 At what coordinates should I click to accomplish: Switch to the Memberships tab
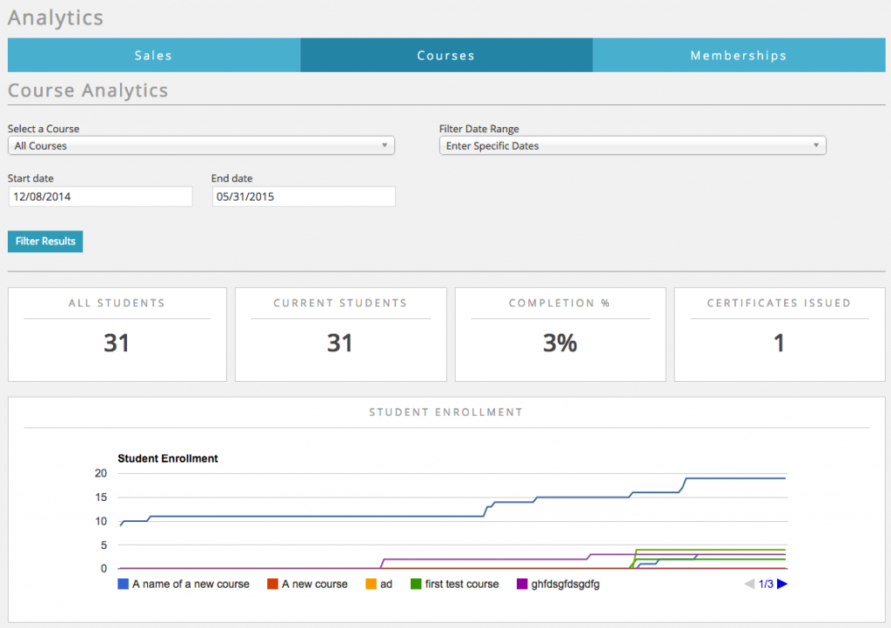[x=740, y=55]
